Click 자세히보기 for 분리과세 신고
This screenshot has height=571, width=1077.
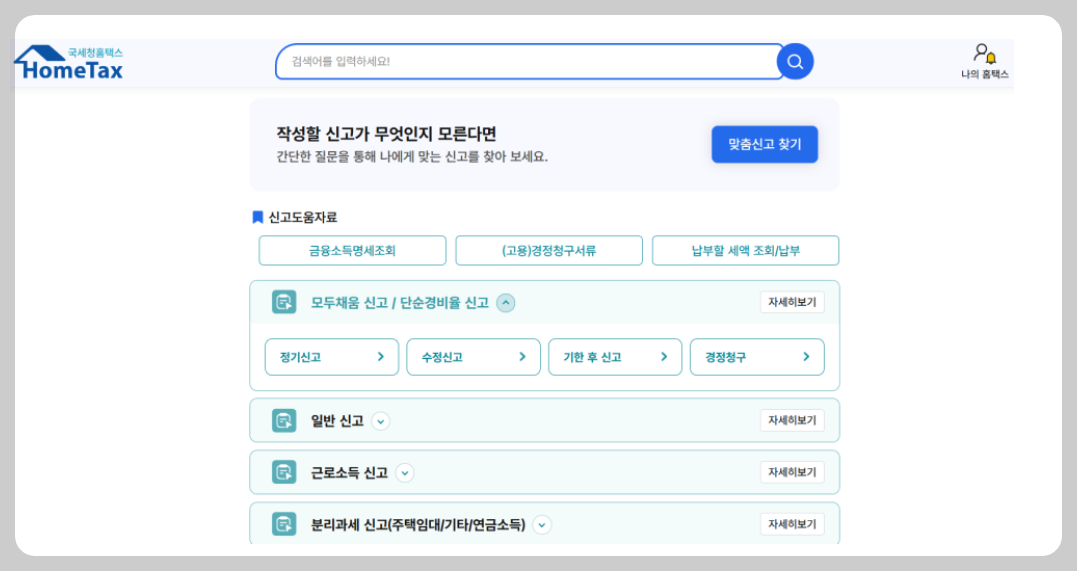coord(792,524)
